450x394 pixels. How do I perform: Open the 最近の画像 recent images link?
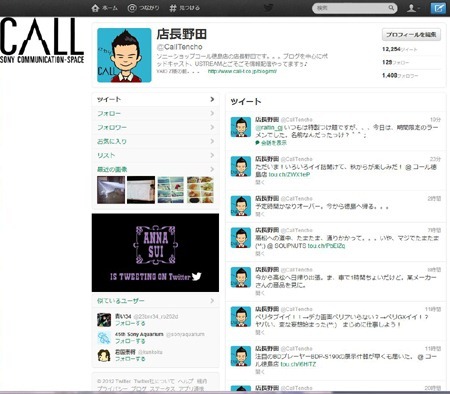point(112,169)
